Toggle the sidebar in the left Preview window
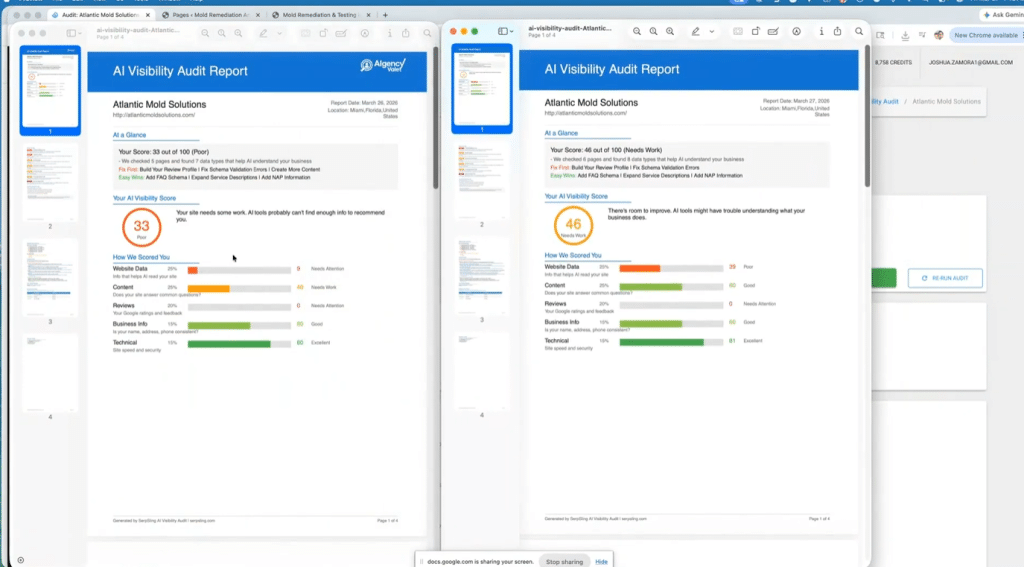Viewport: 1024px width, 567px height. [x=71, y=33]
